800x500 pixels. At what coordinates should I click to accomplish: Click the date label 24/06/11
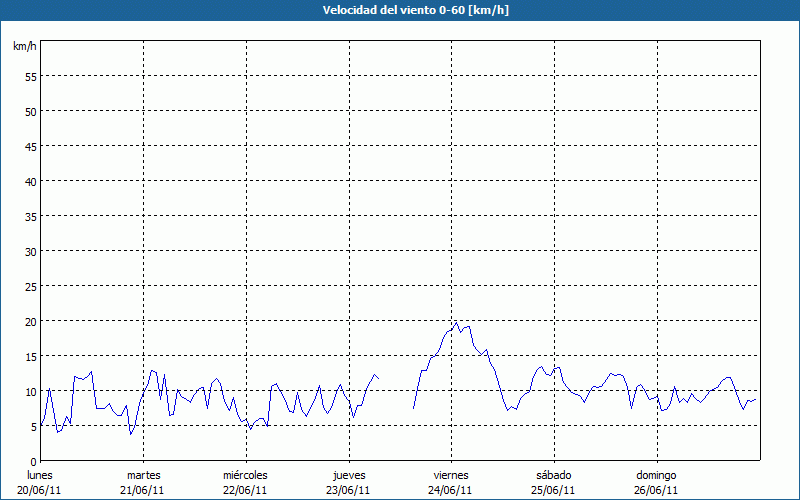451,490
